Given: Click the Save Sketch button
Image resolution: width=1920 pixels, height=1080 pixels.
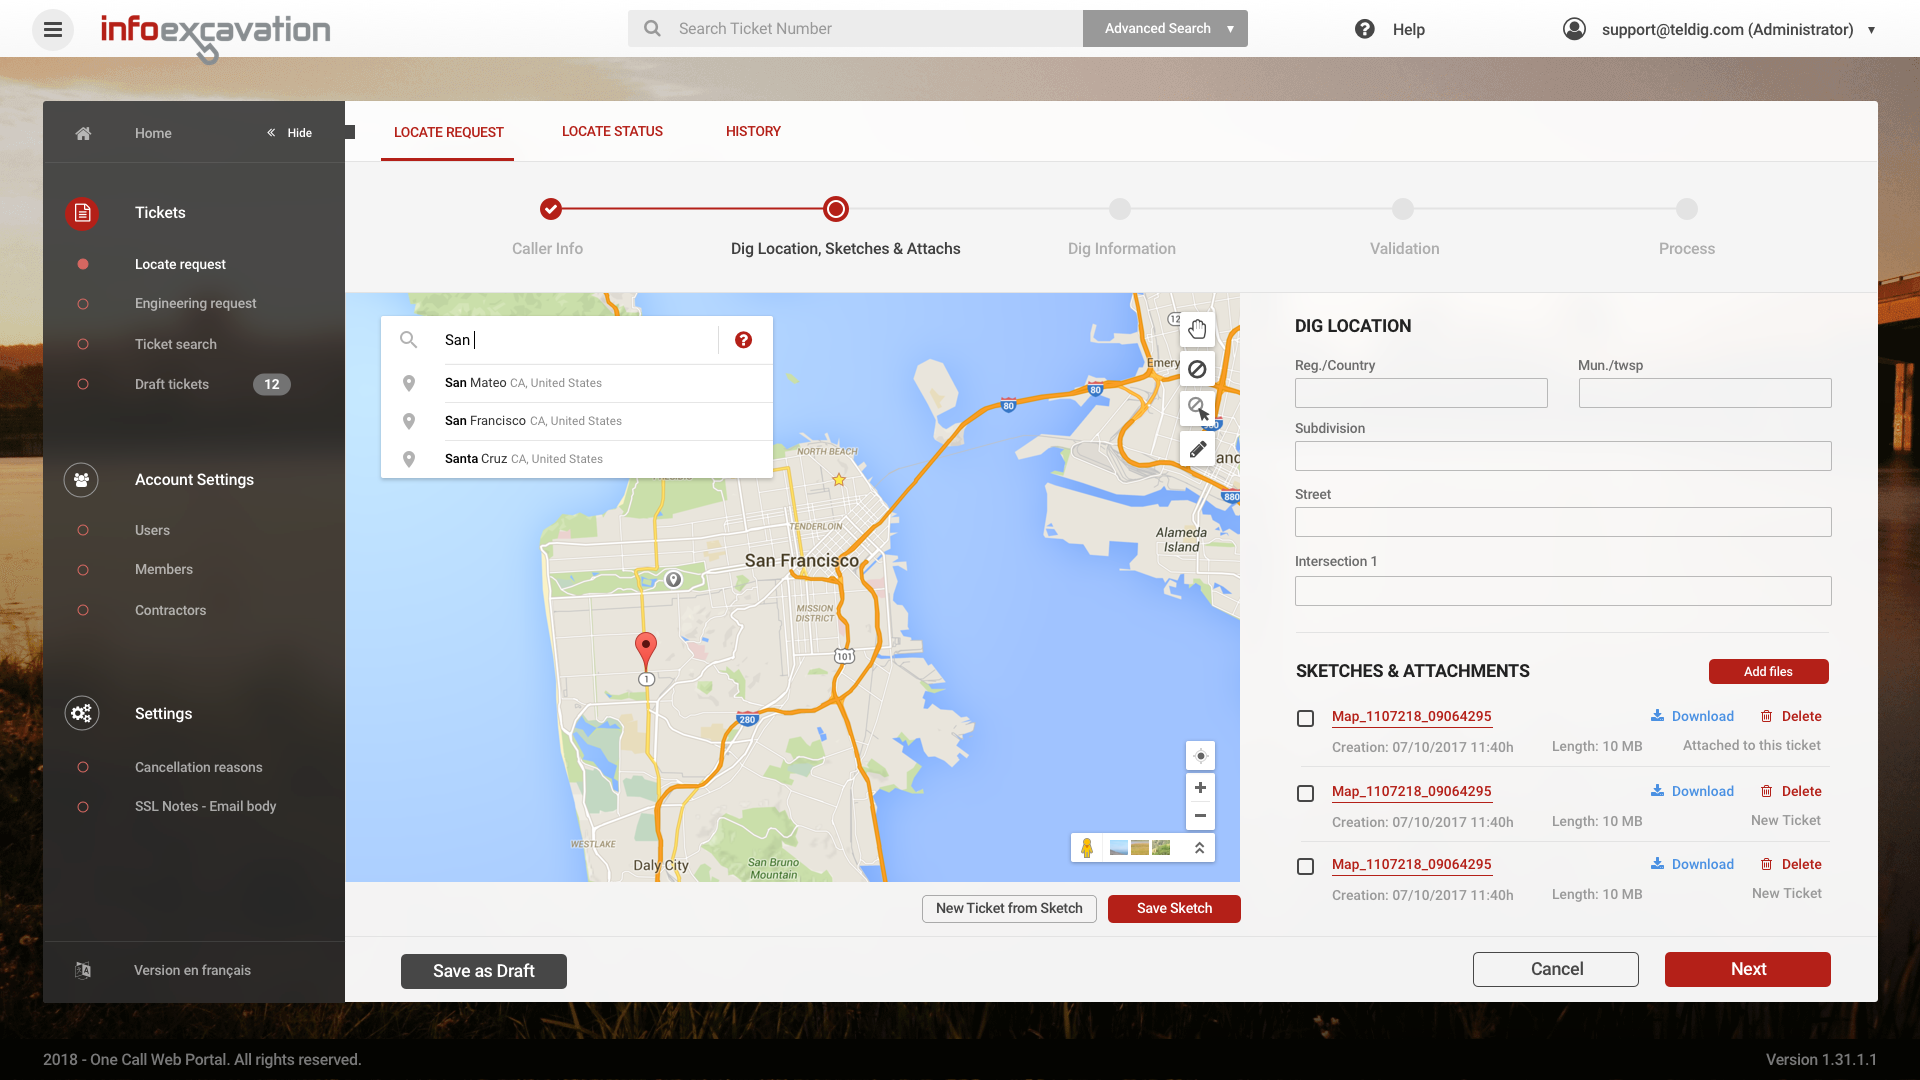Looking at the screenshot, I should click(1174, 908).
